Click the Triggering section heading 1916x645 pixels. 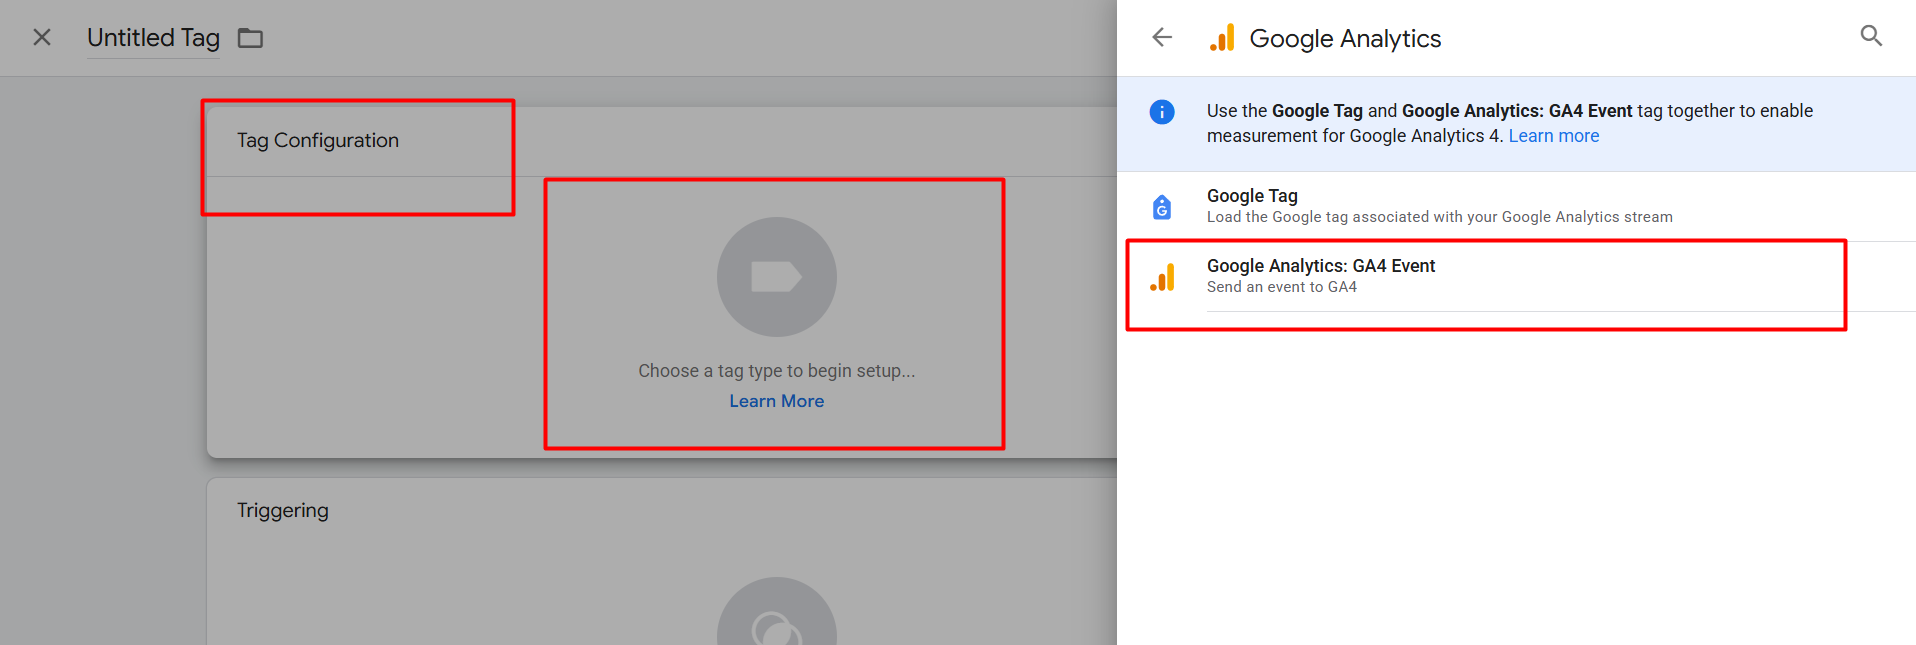pos(282,511)
